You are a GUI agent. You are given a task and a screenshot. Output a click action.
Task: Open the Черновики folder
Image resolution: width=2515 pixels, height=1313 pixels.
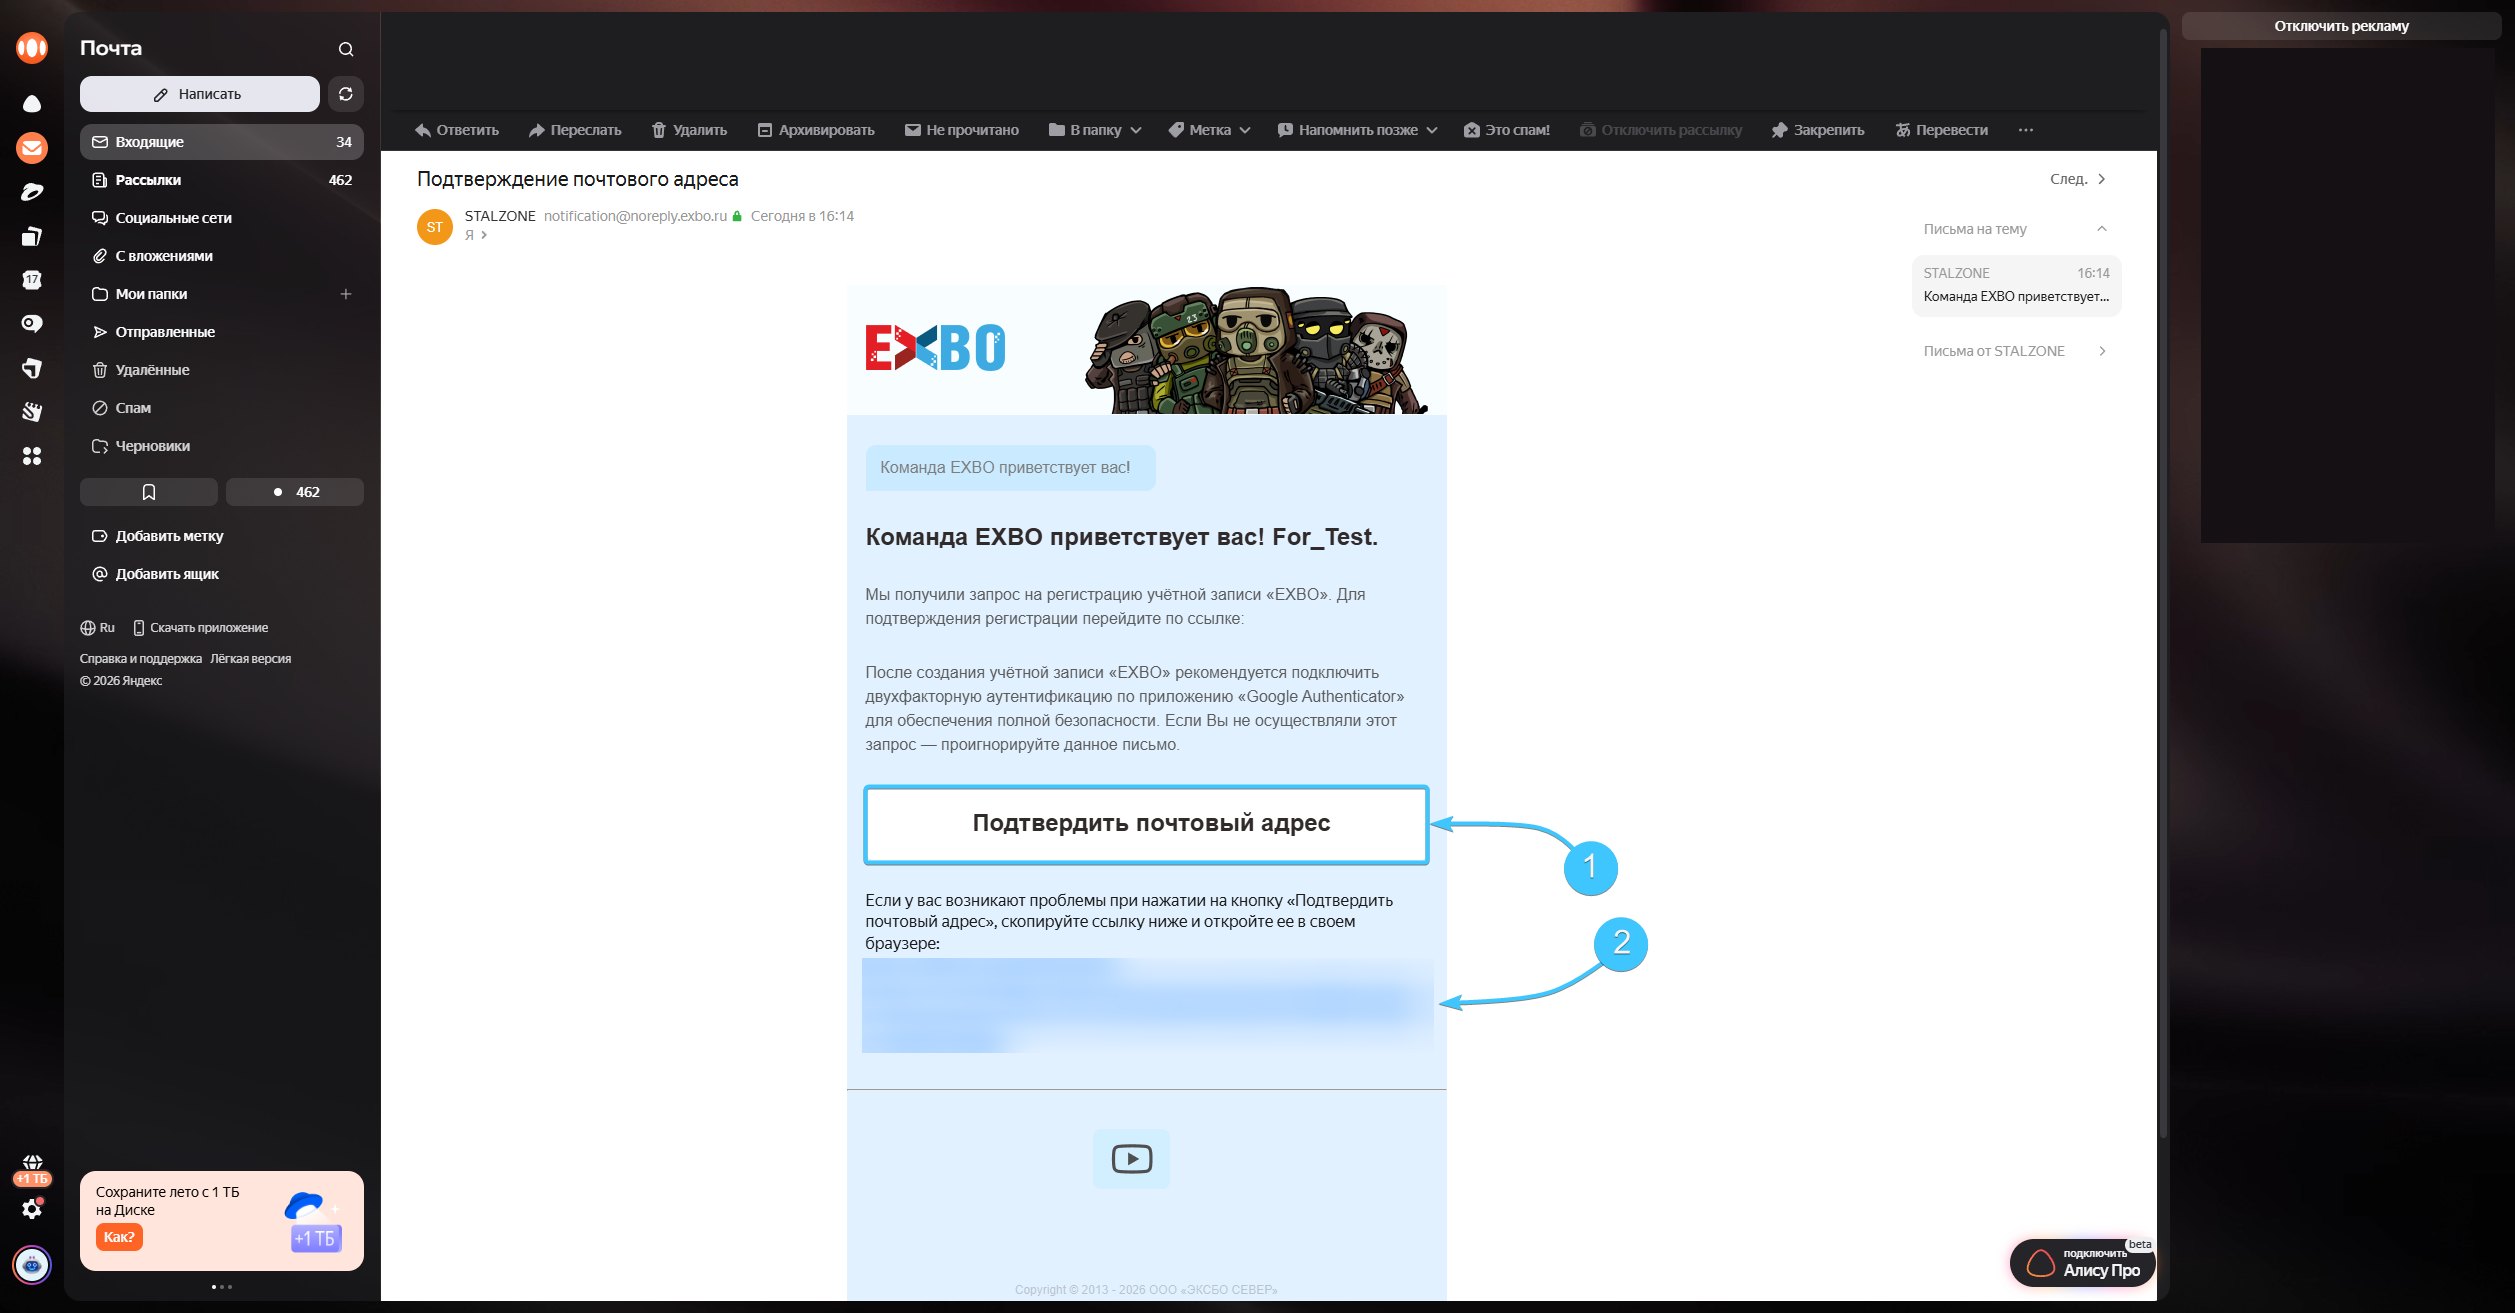pos(222,446)
